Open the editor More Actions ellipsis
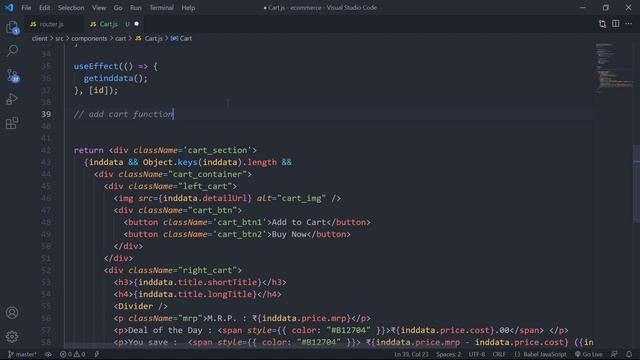The image size is (640, 360). (x=629, y=24)
